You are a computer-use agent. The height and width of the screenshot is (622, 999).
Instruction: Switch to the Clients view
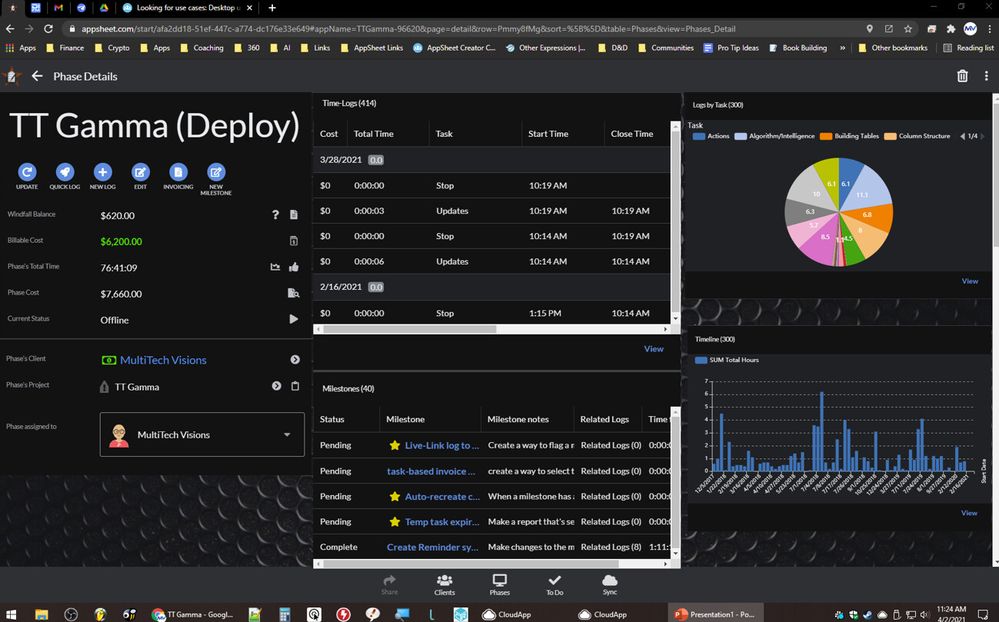[444, 584]
